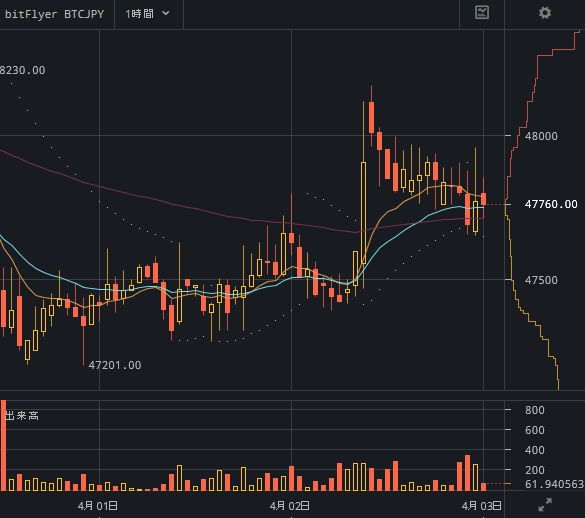The height and width of the screenshot is (518, 585).
Task: Open the chart settings gear
Action: 545,13
